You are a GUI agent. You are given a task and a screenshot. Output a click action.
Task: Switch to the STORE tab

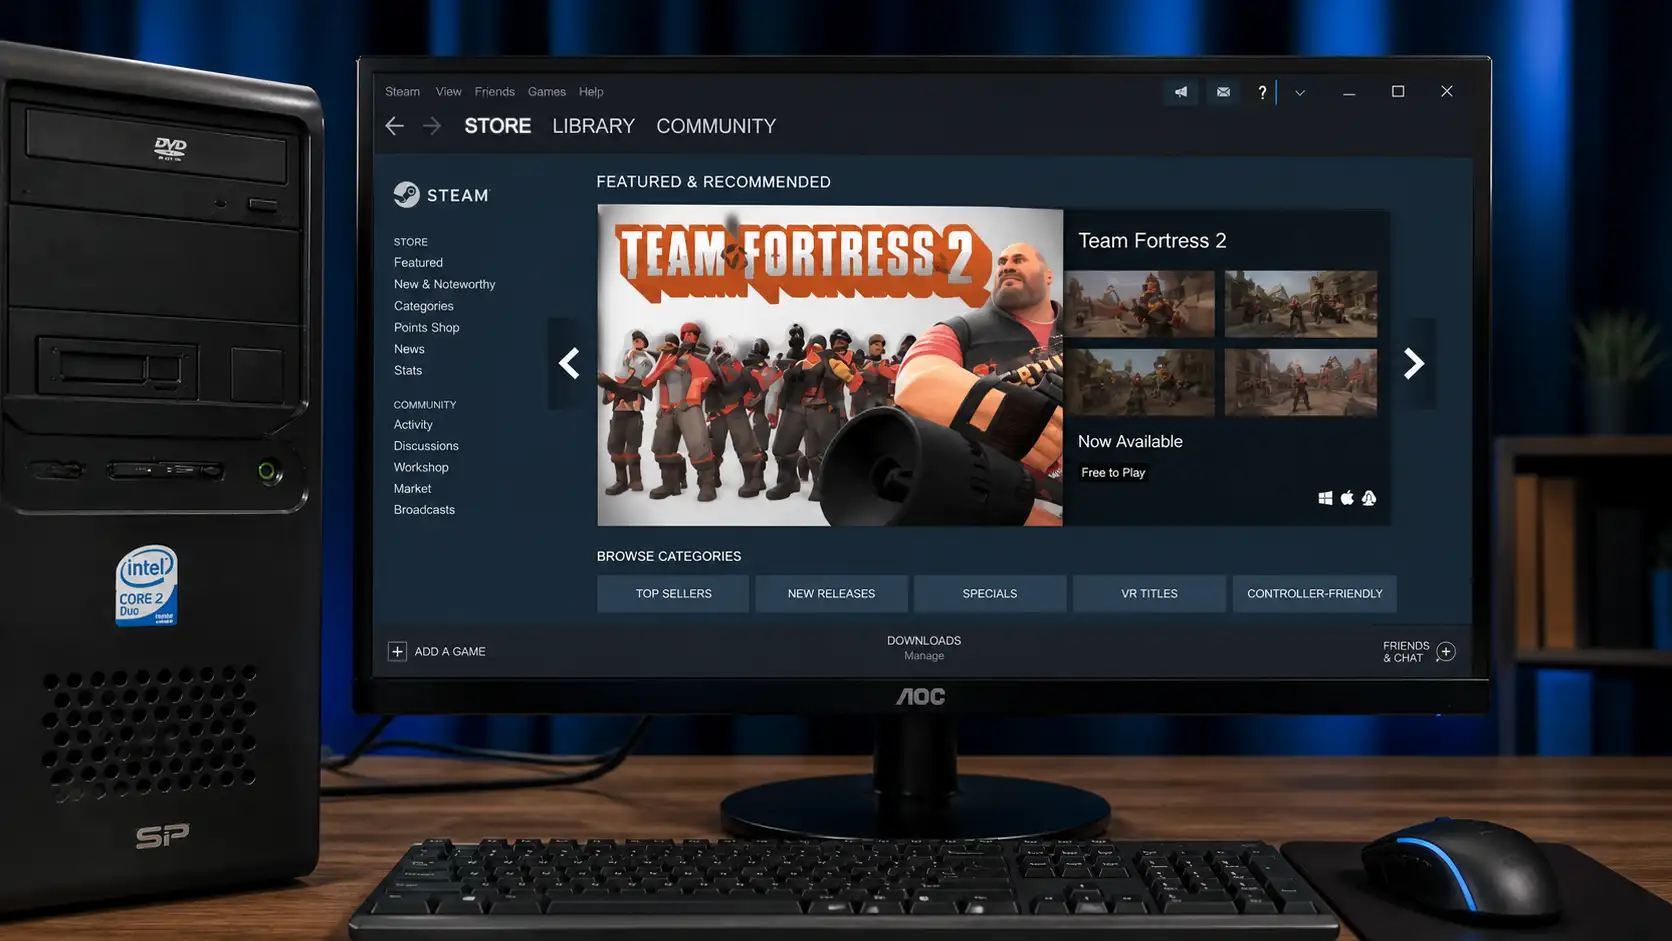498,126
